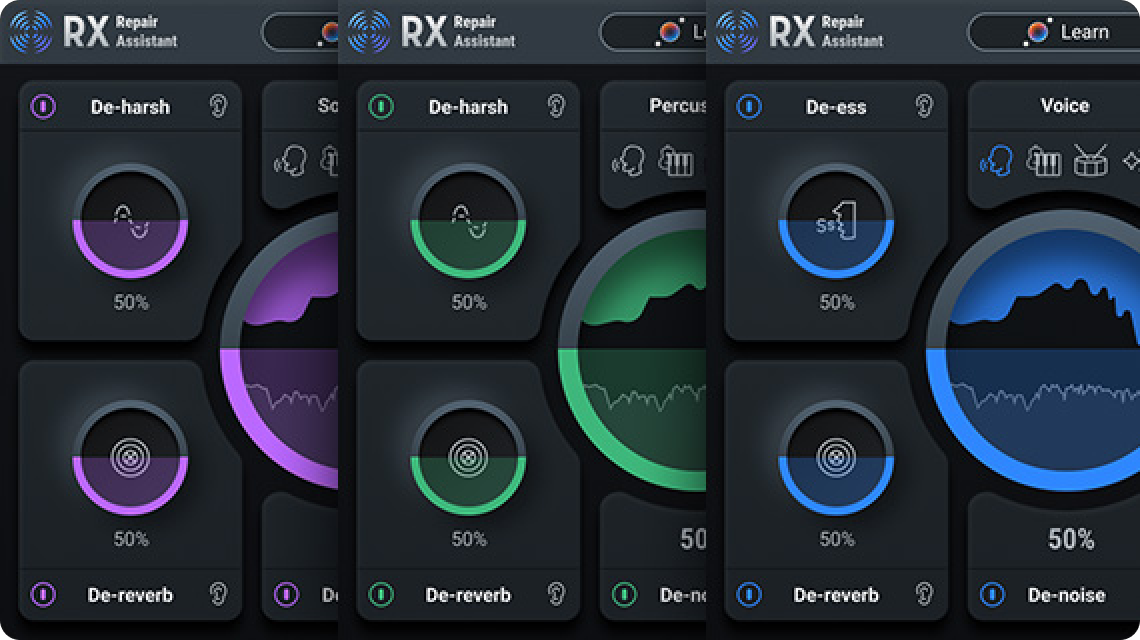This screenshot has width=1140, height=640.
Task: Bypass De-reverb in the green panel
Action: 381,594
